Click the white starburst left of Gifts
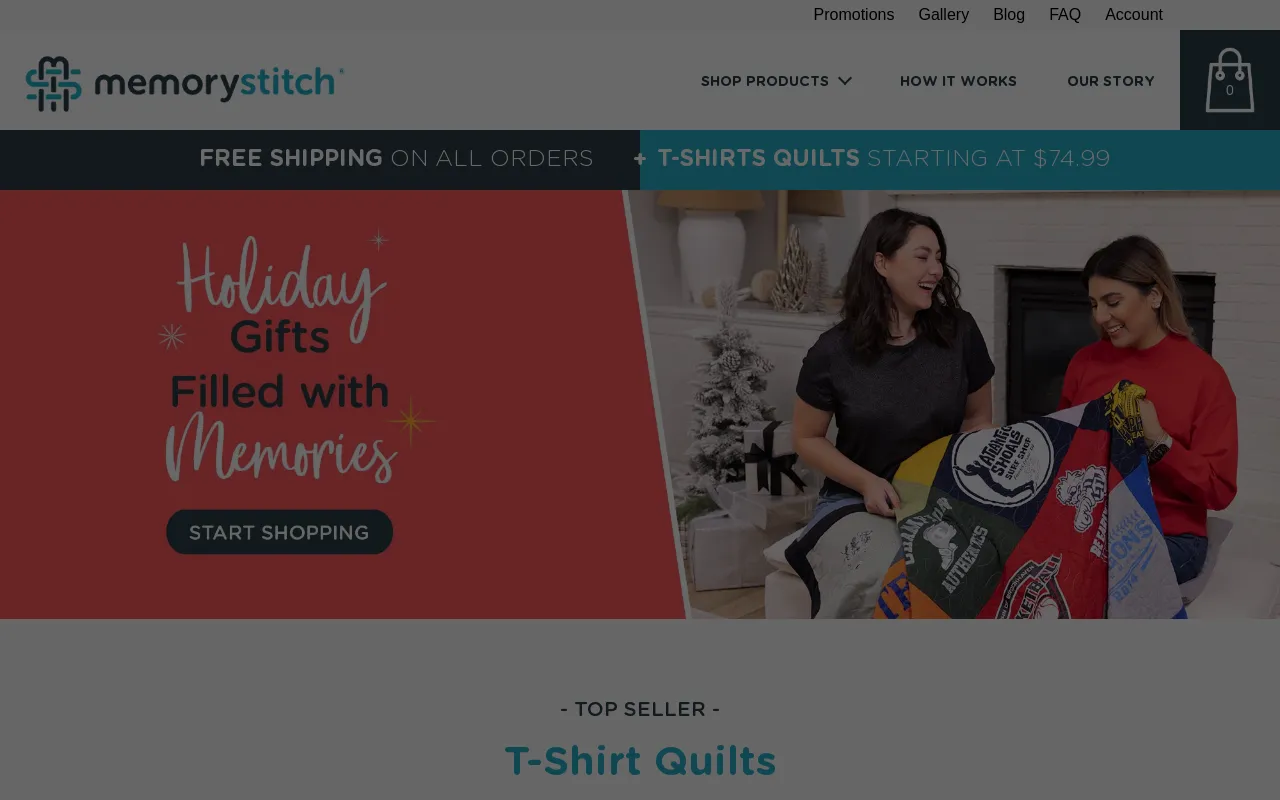1280x800 pixels. click(x=172, y=336)
